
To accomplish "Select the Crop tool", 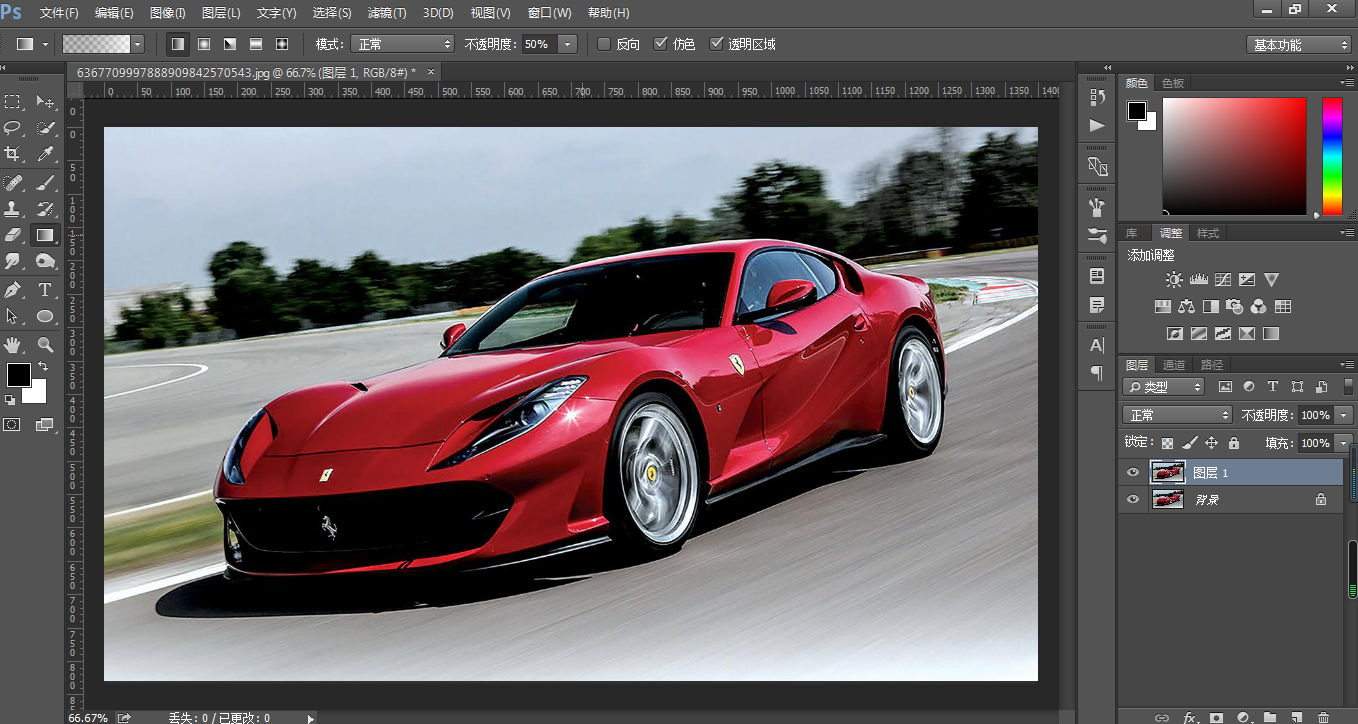I will (13, 154).
